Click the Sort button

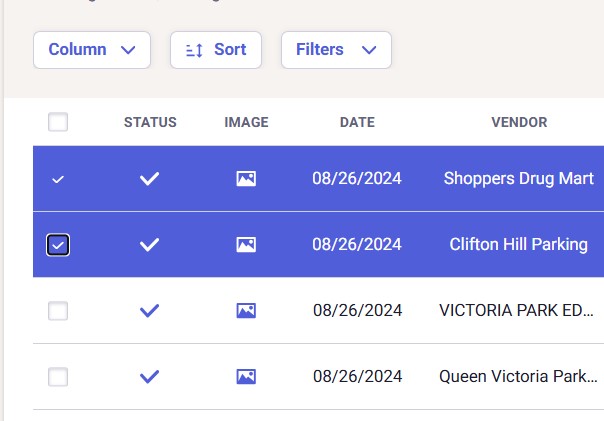[x=216, y=50]
